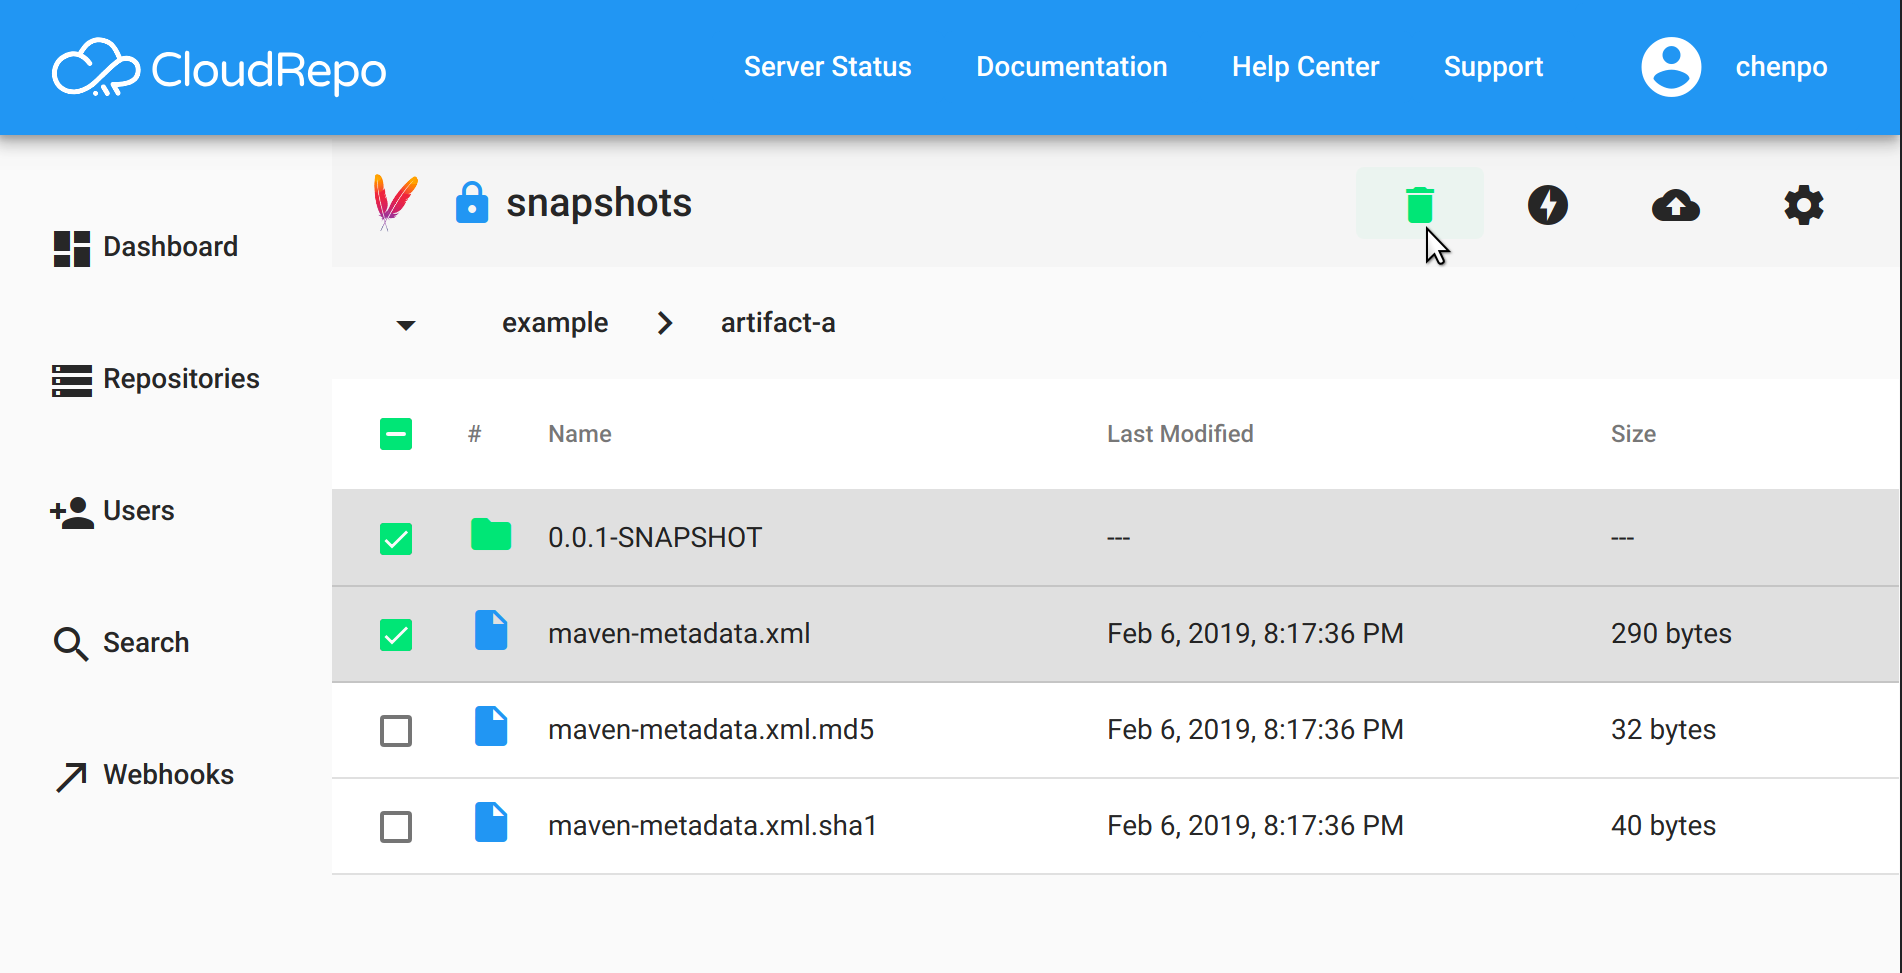Click the maven-metadata.xml file name
This screenshot has width=1902, height=973.
679,633
